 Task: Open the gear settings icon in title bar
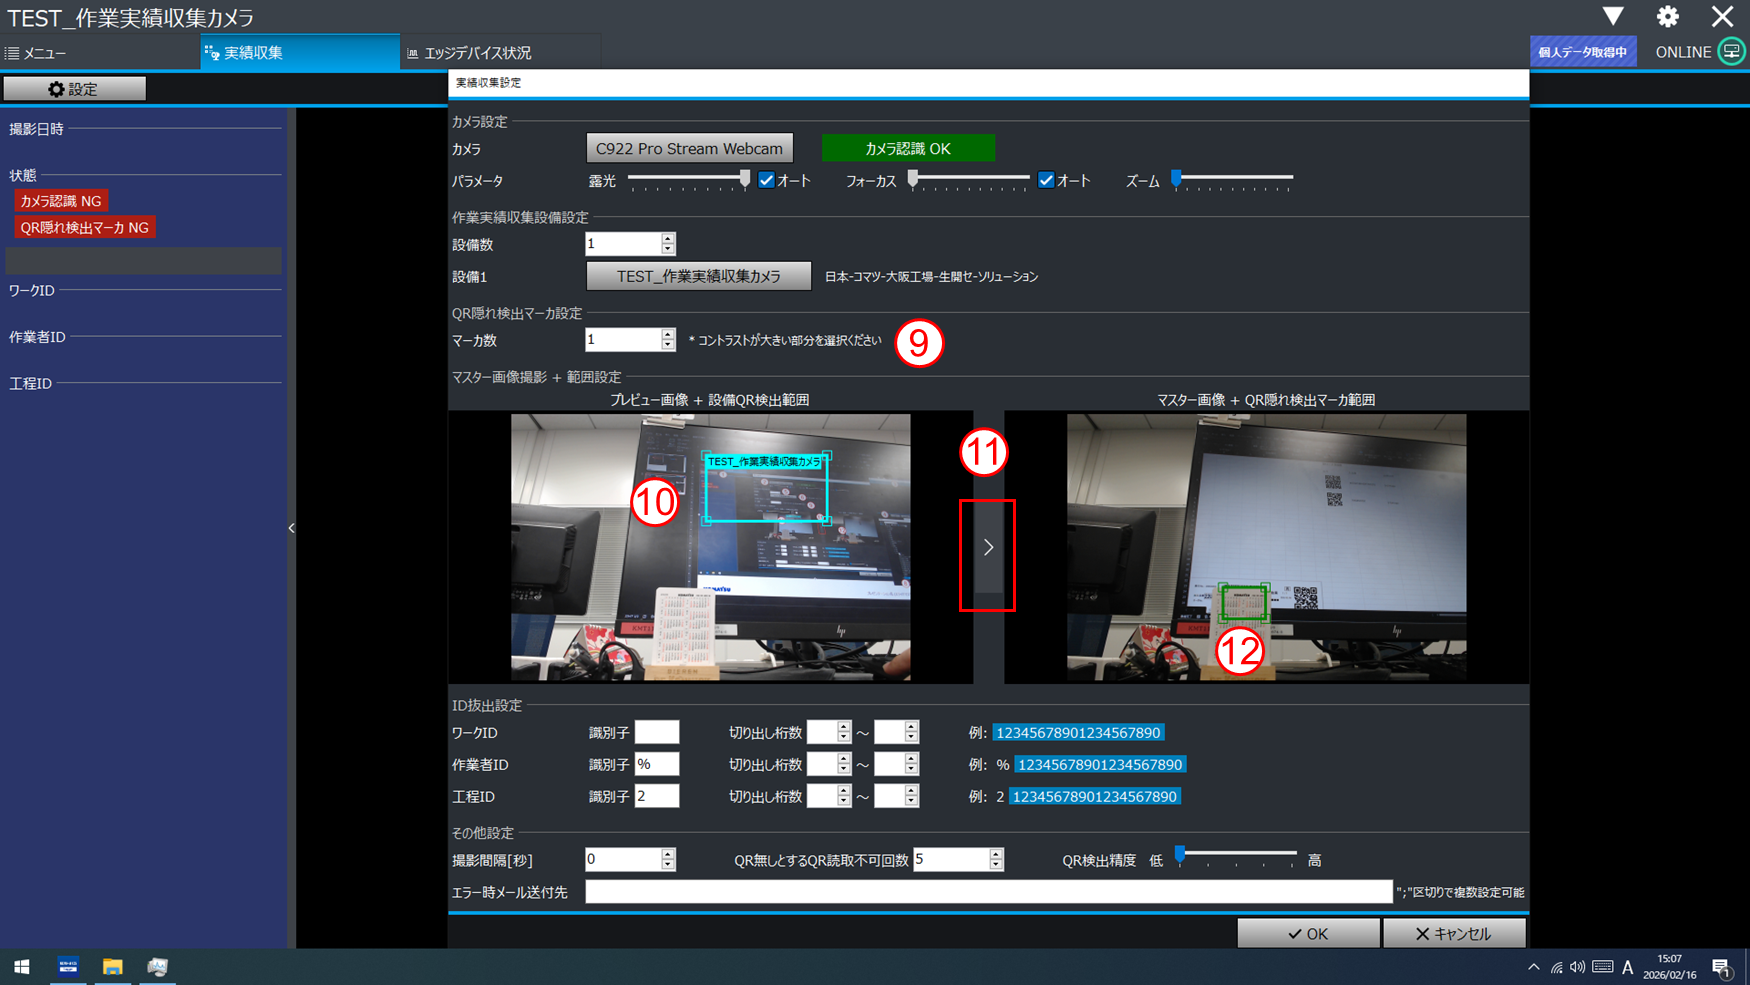(1667, 17)
